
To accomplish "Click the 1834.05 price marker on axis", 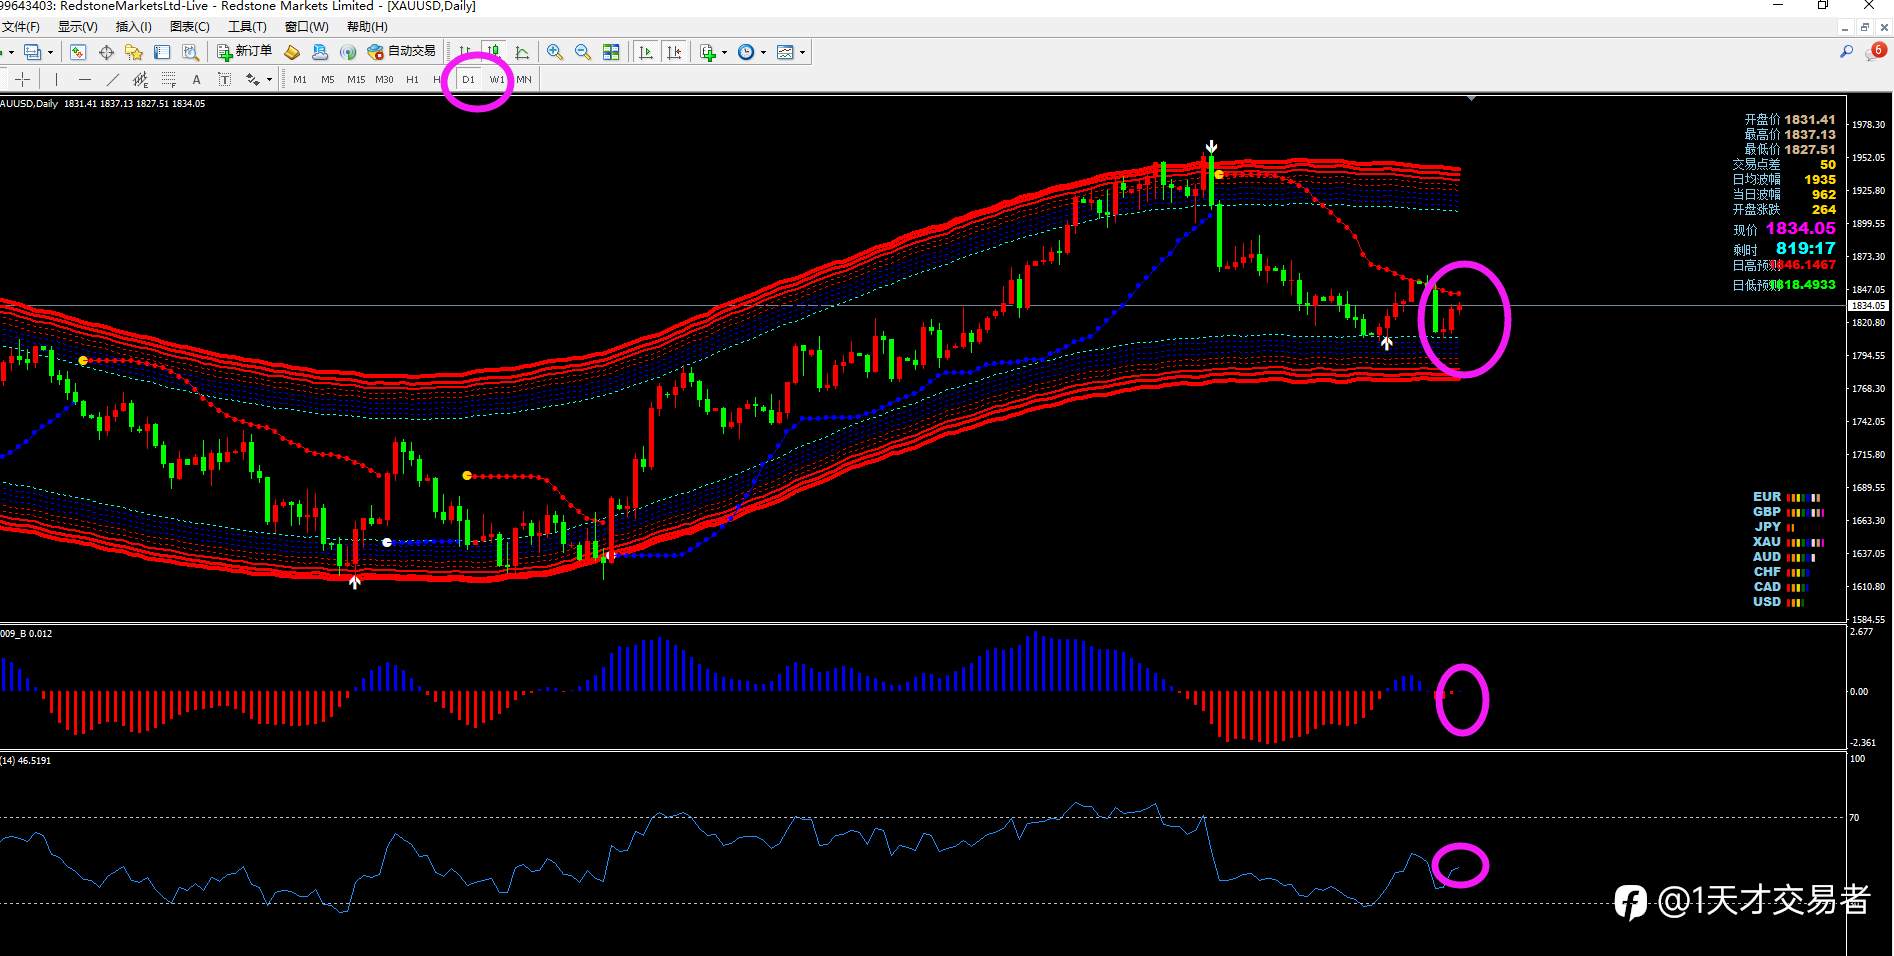I will (1867, 306).
